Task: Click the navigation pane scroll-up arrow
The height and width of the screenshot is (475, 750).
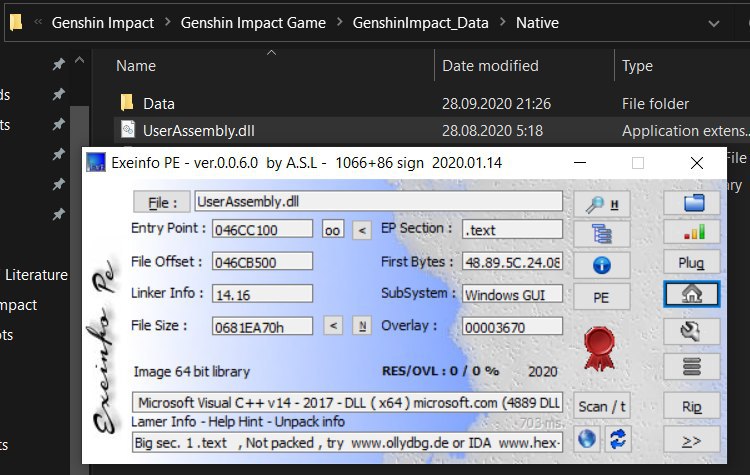Action: [79, 60]
